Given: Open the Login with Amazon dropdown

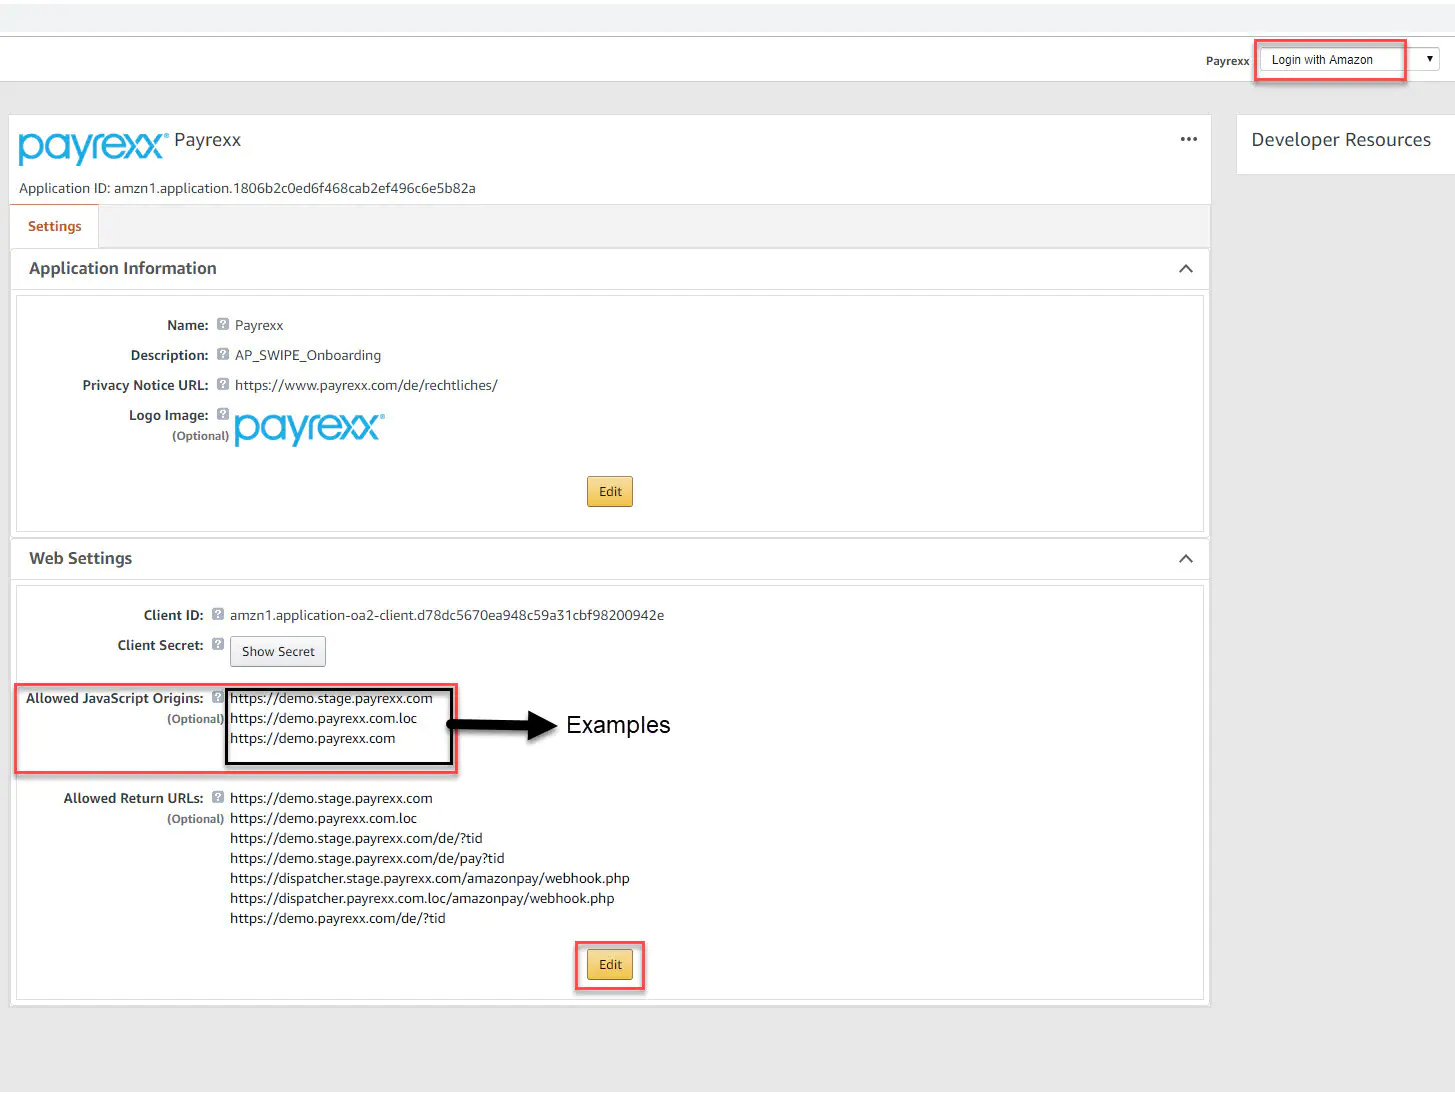Looking at the screenshot, I should tap(1346, 60).
